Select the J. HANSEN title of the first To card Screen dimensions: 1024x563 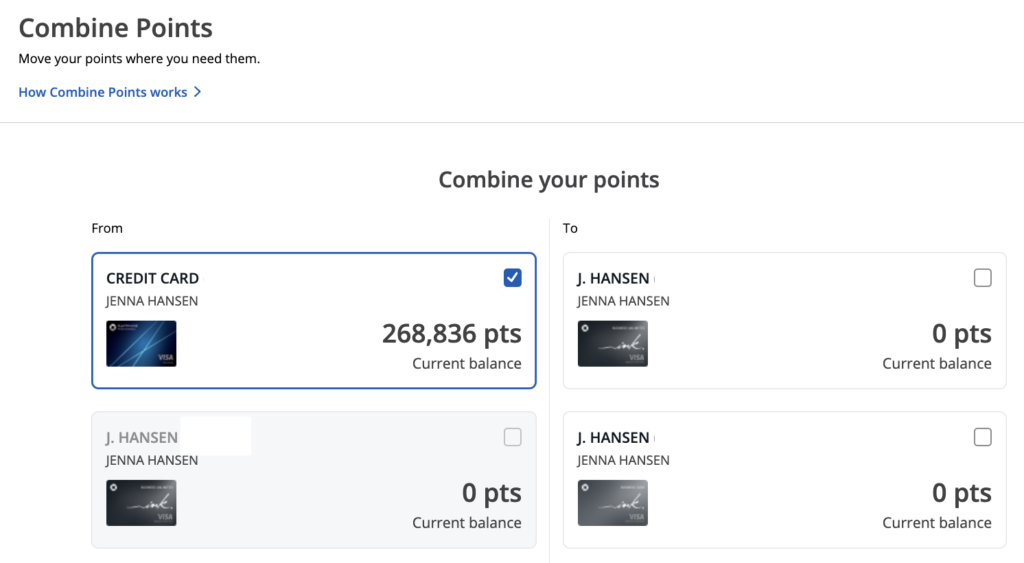(613, 278)
